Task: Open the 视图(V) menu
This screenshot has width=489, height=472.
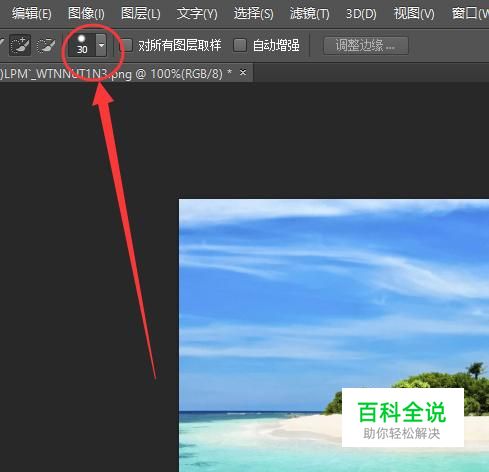Action: point(414,14)
